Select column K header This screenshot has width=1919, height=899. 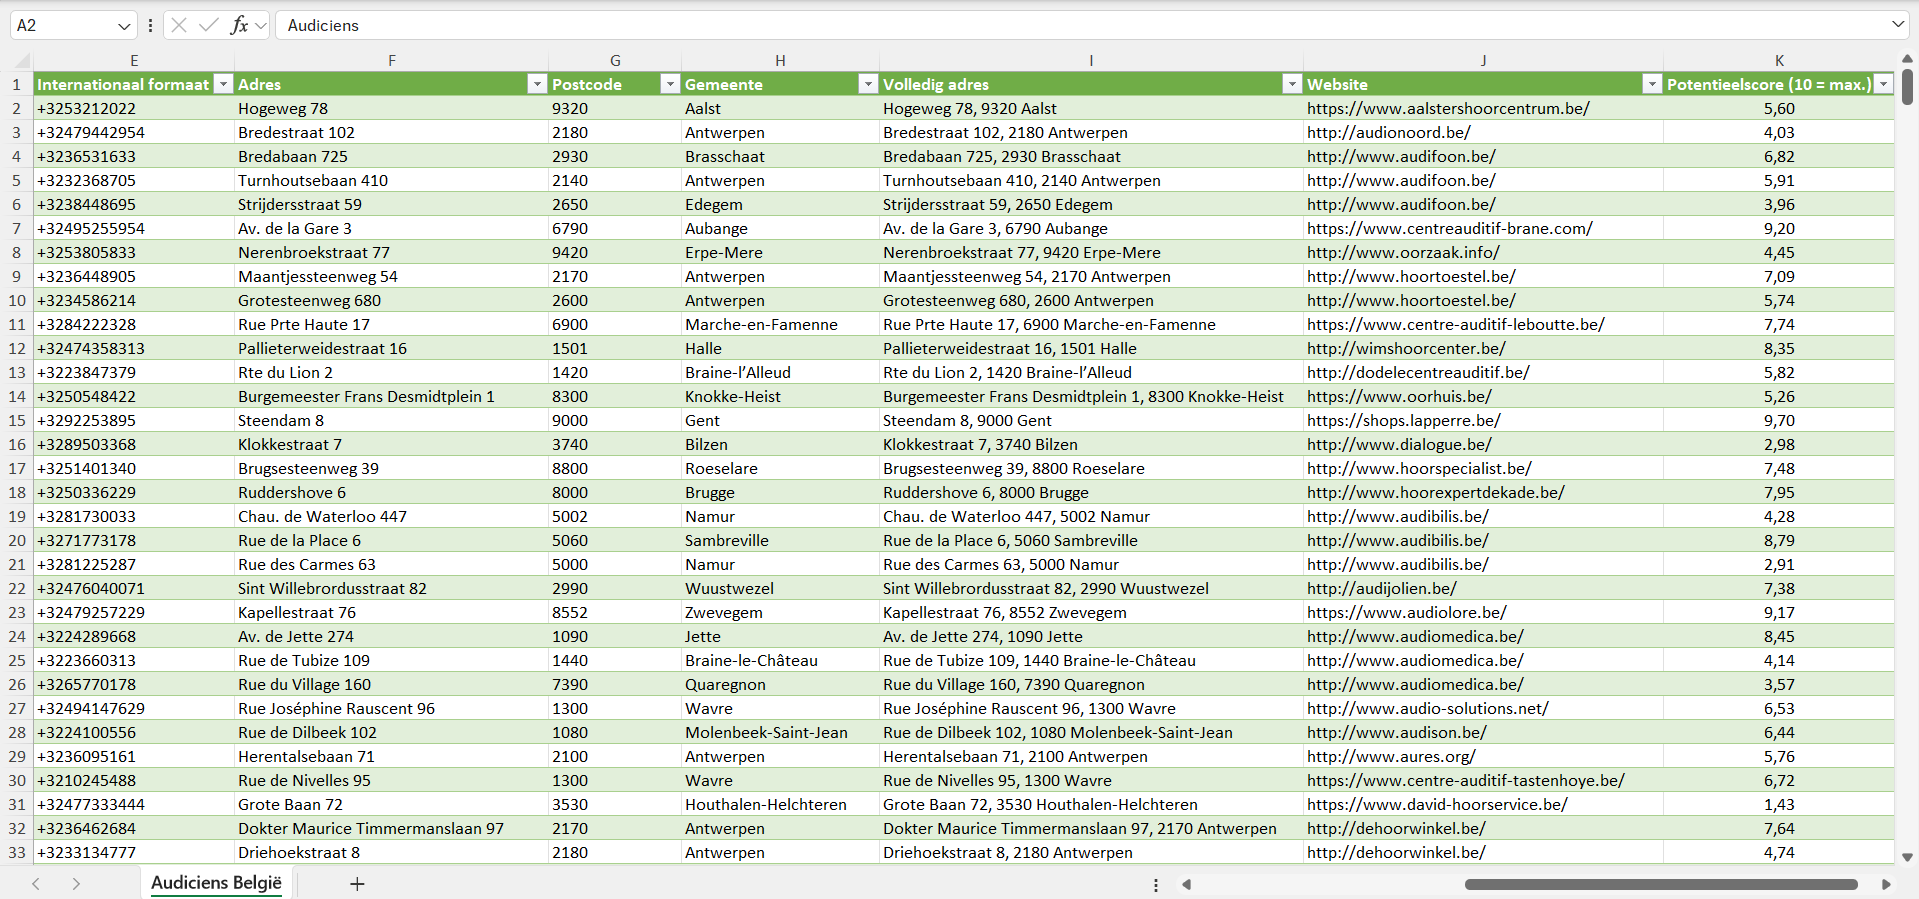click(1779, 60)
